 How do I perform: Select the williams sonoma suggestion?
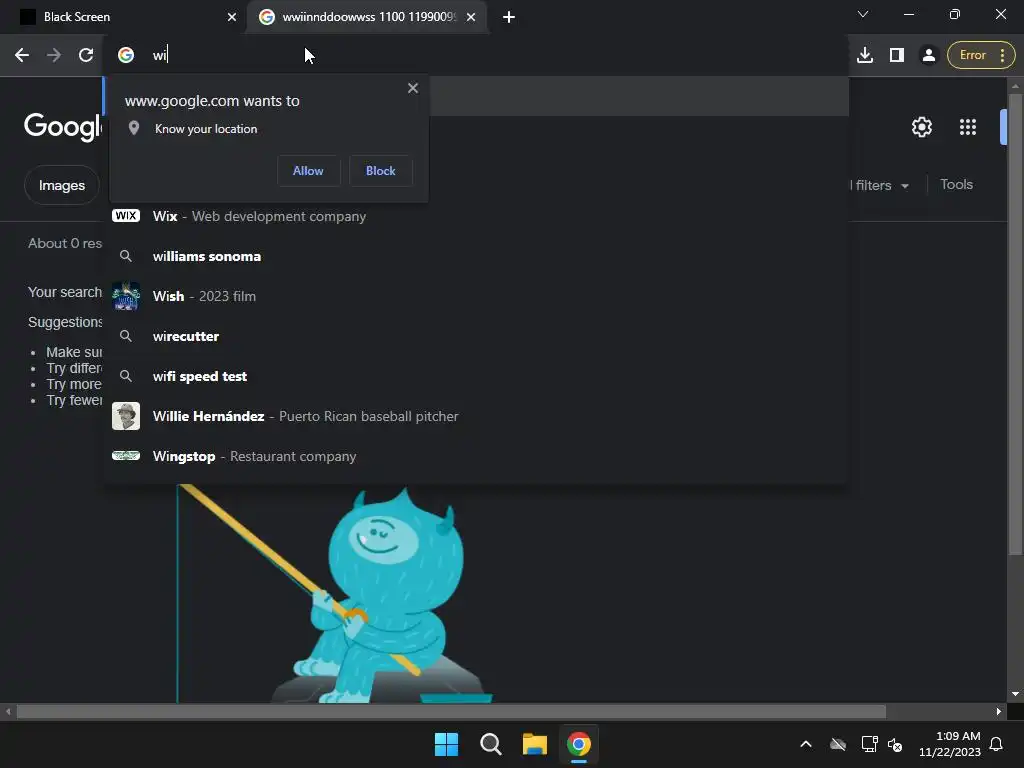475,256
